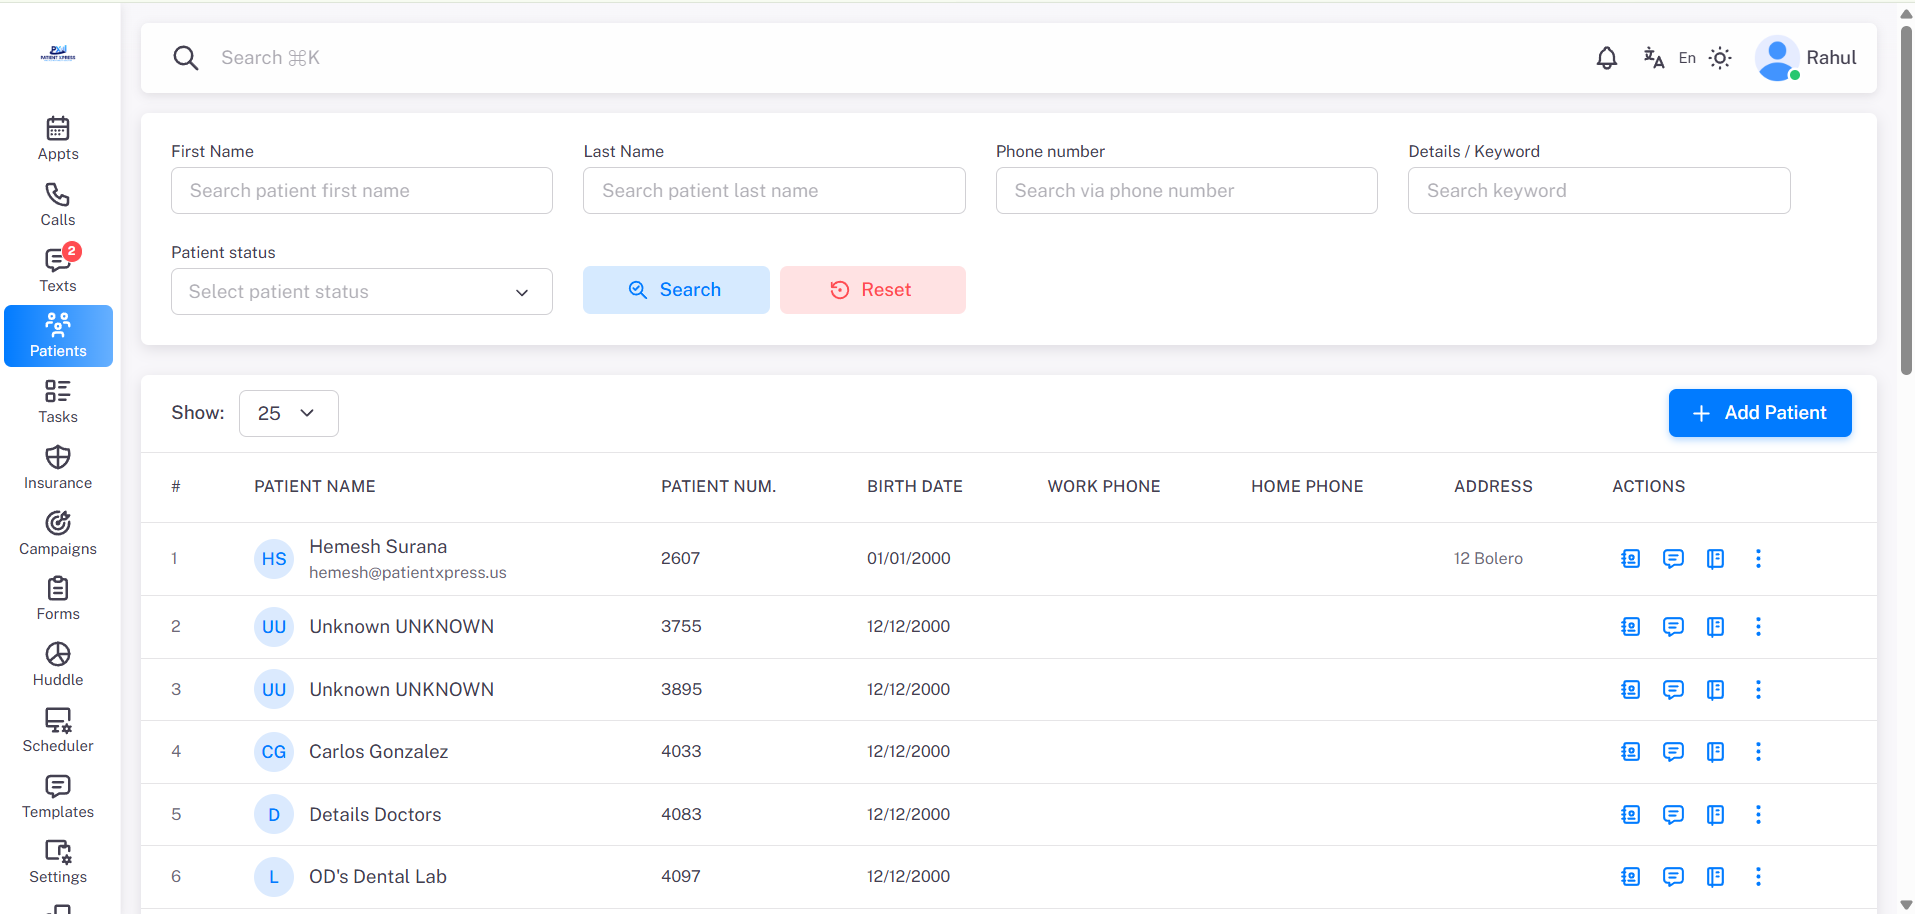Switch to the Patients section

tap(57, 335)
